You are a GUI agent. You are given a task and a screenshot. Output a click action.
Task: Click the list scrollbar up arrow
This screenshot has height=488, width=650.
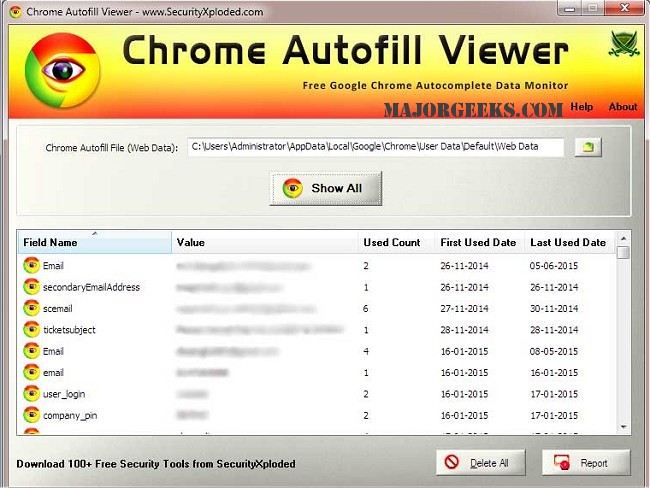tap(623, 239)
